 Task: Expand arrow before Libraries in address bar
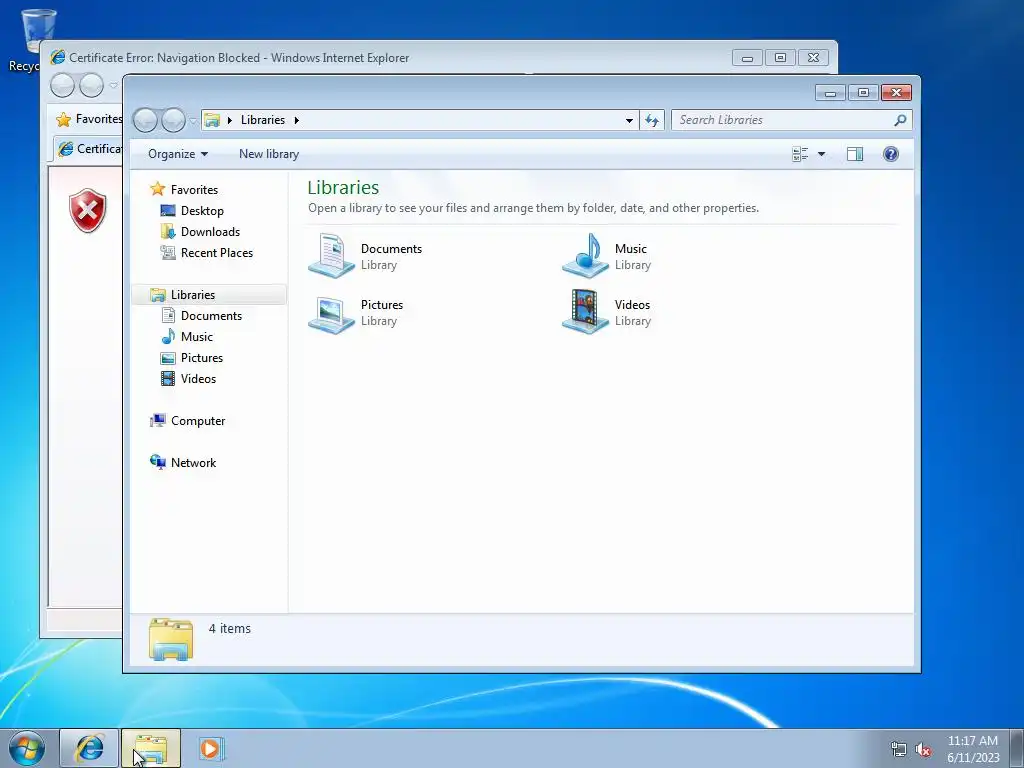pos(229,120)
